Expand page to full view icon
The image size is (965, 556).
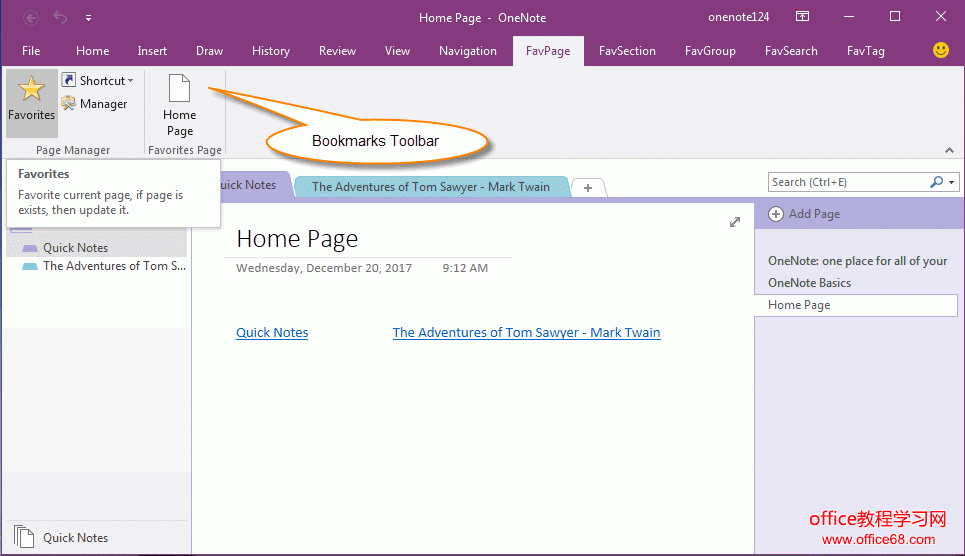(735, 222)
